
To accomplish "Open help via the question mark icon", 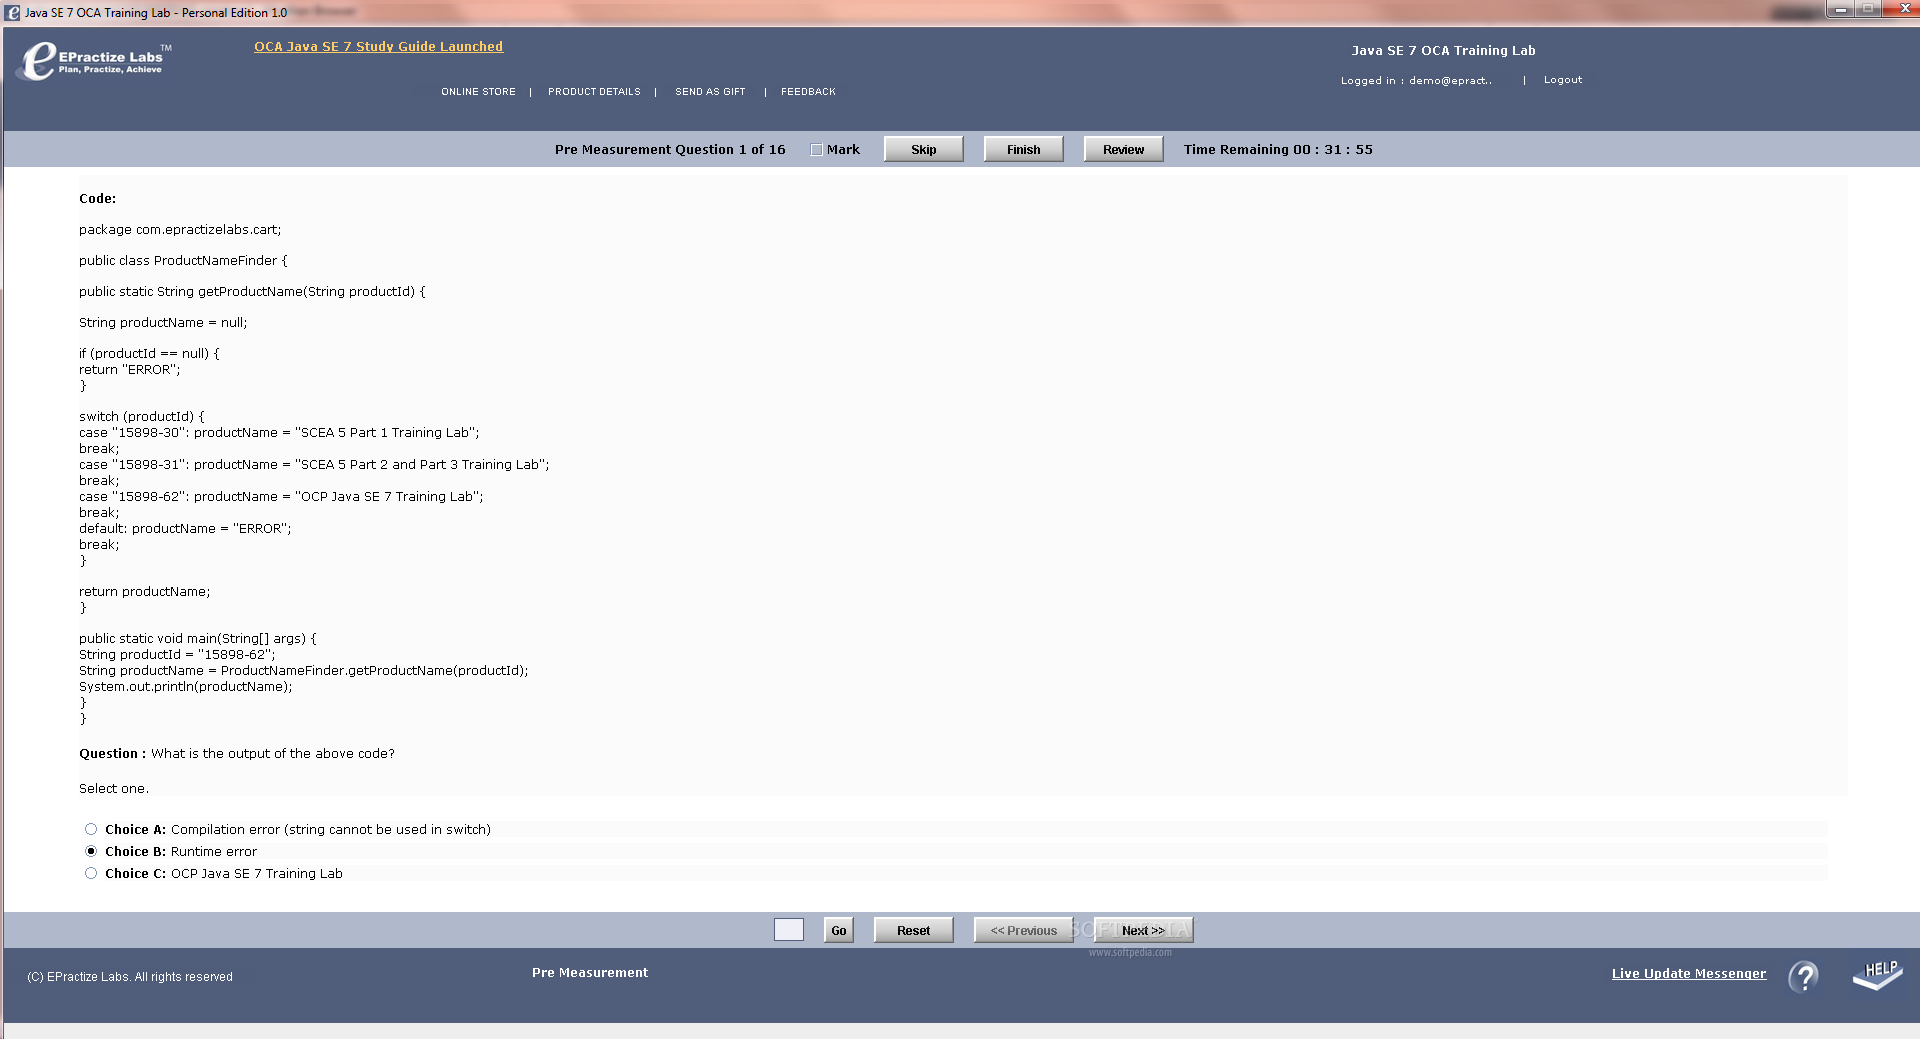I will pyautogui.click(x=1804, y=976).
